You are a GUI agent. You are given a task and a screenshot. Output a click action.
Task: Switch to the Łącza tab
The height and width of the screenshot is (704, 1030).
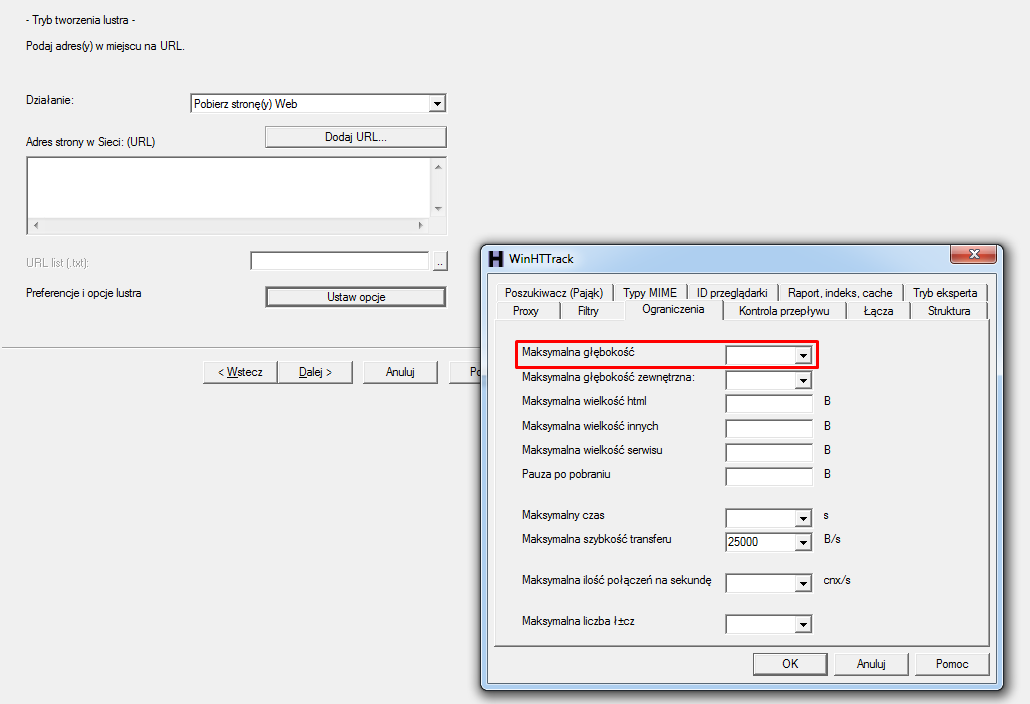pos(878,311)
